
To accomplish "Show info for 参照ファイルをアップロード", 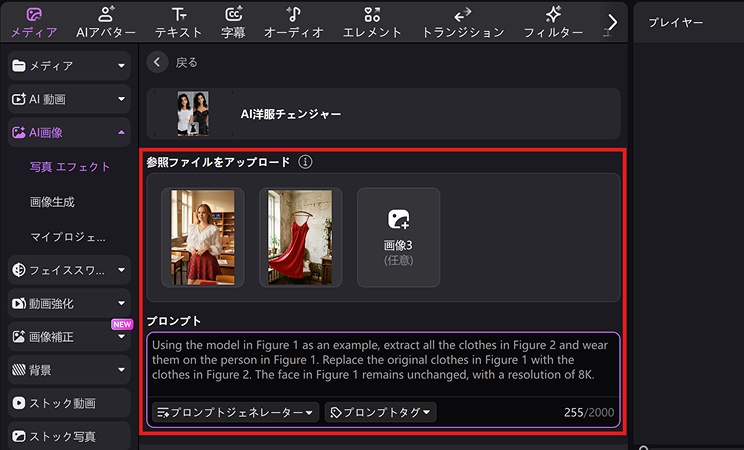I will [x=305, y=162].
